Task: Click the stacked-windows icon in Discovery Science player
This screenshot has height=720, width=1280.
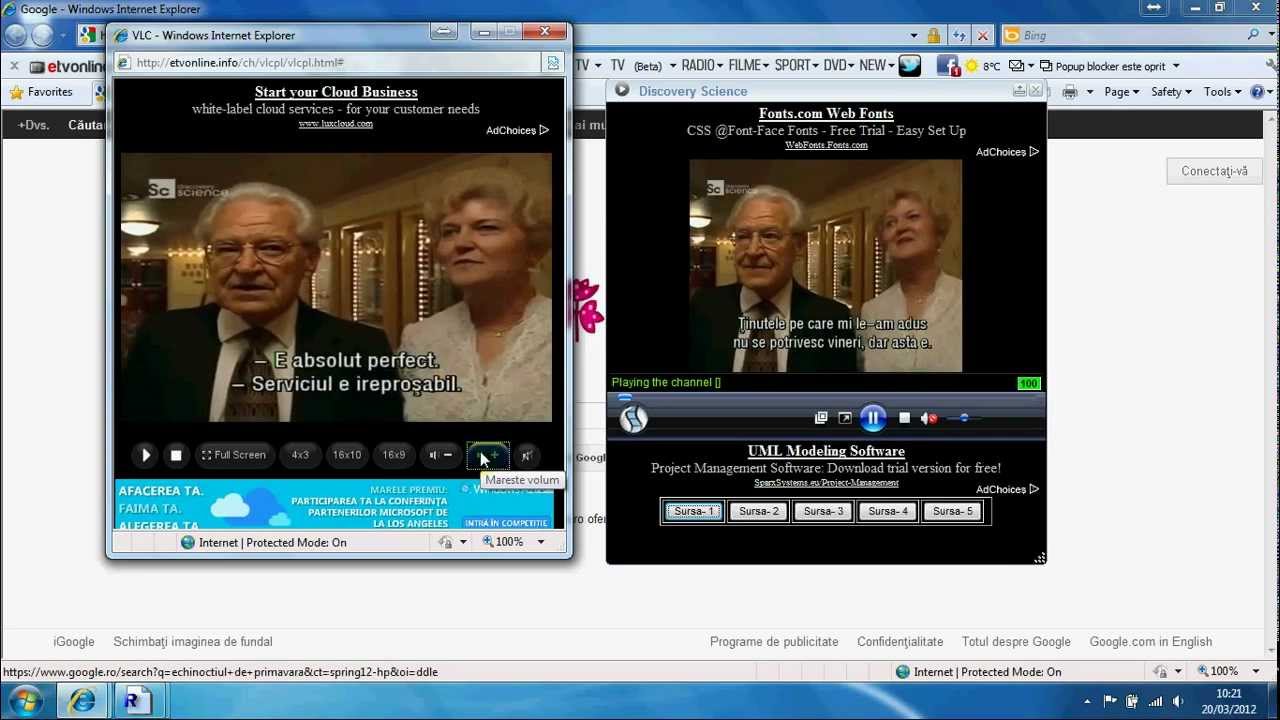Action: [x=822, y=418]
